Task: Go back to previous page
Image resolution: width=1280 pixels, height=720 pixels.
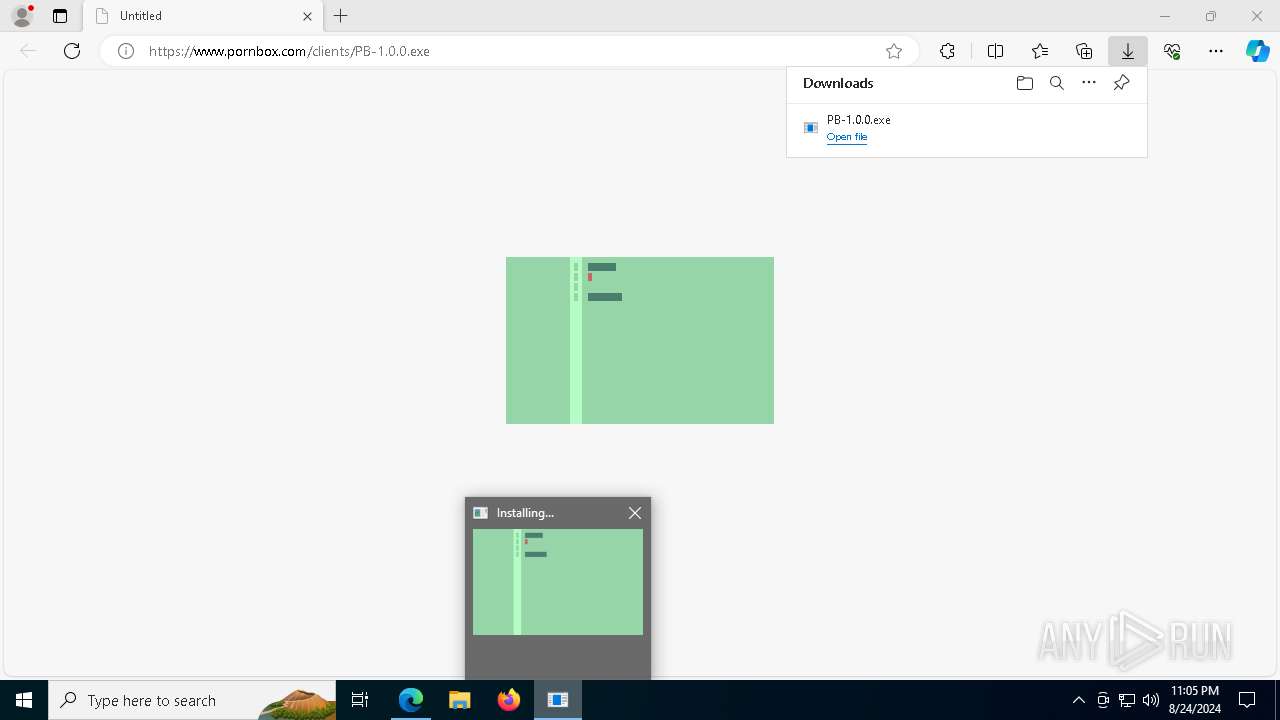Action: (x=28, y=51)
